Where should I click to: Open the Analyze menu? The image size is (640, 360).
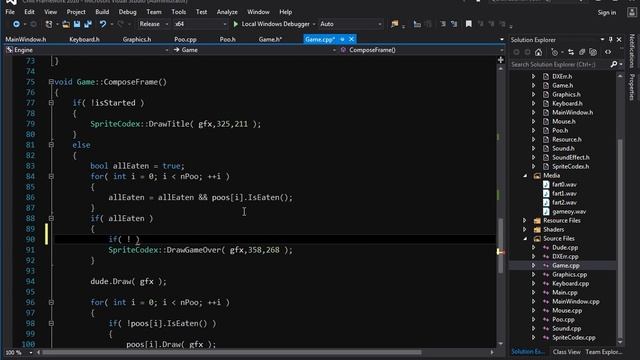(227, 12)
